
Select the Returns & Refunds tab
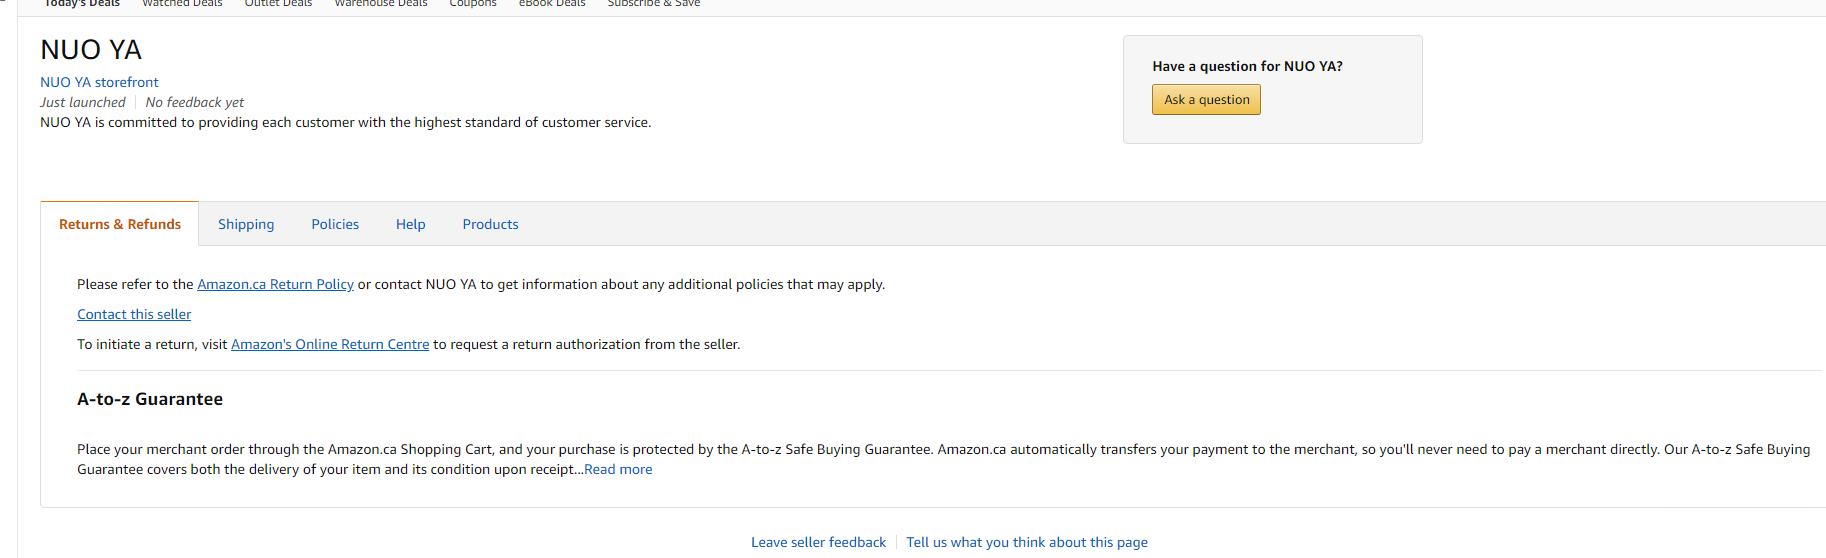point(120,224)
